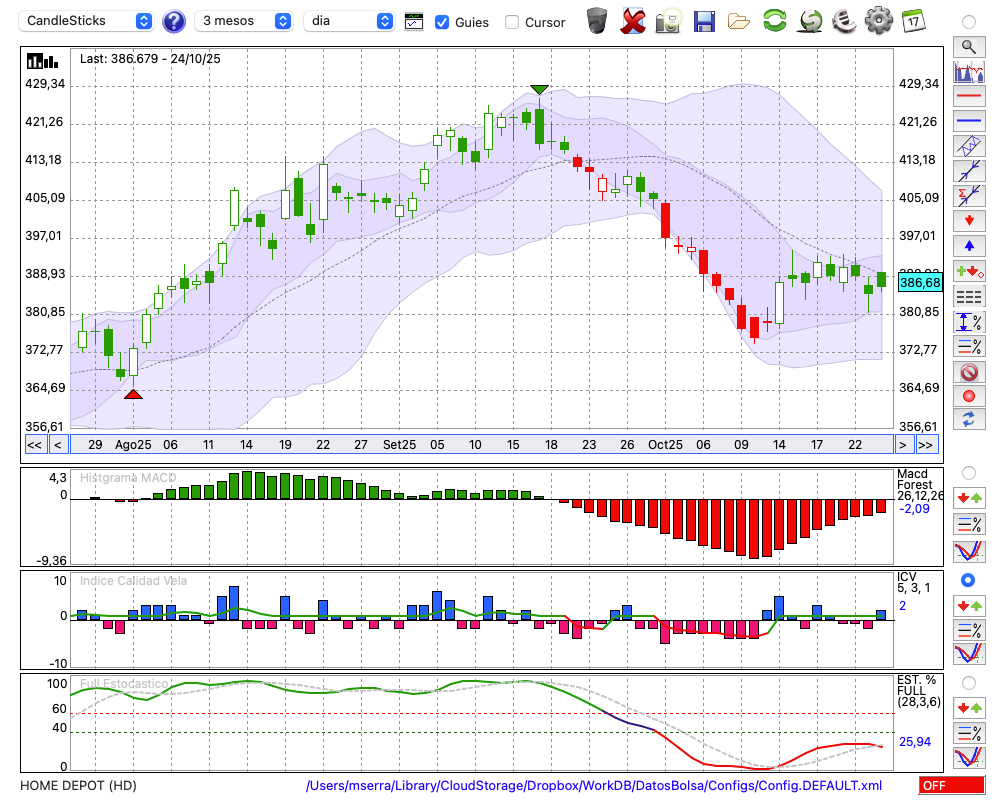Screen dimensions: 1000x800
Task: Select the red horizontal line drawing tool
Action: pos(968,97)
